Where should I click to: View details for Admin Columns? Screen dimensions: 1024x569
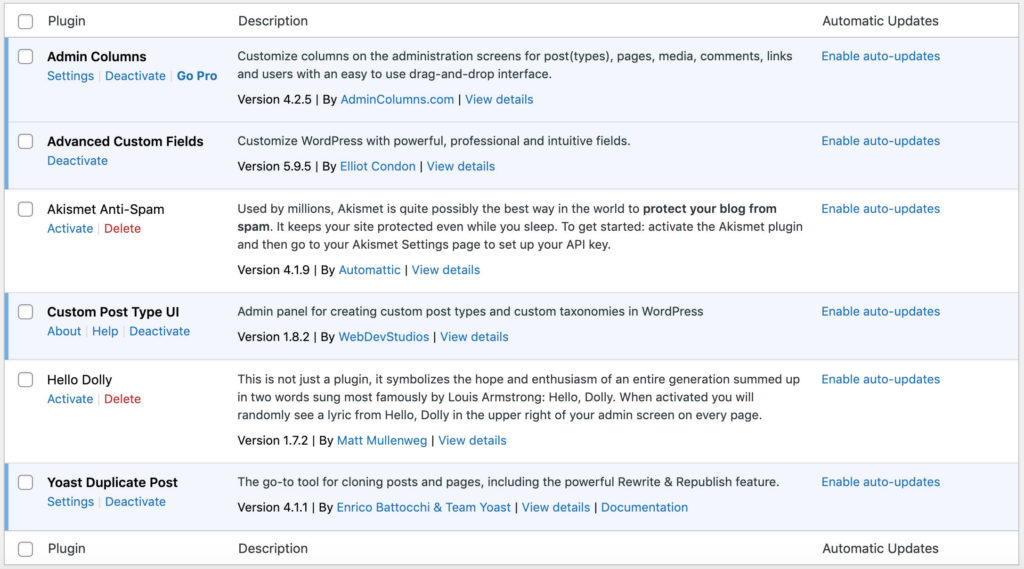(499, 99)
